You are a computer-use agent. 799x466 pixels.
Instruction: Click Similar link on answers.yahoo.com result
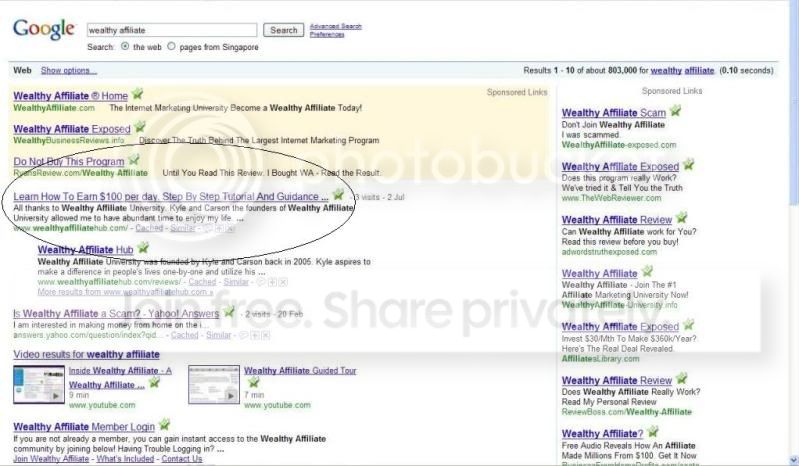pyautogui.click(x=219, y=335)
